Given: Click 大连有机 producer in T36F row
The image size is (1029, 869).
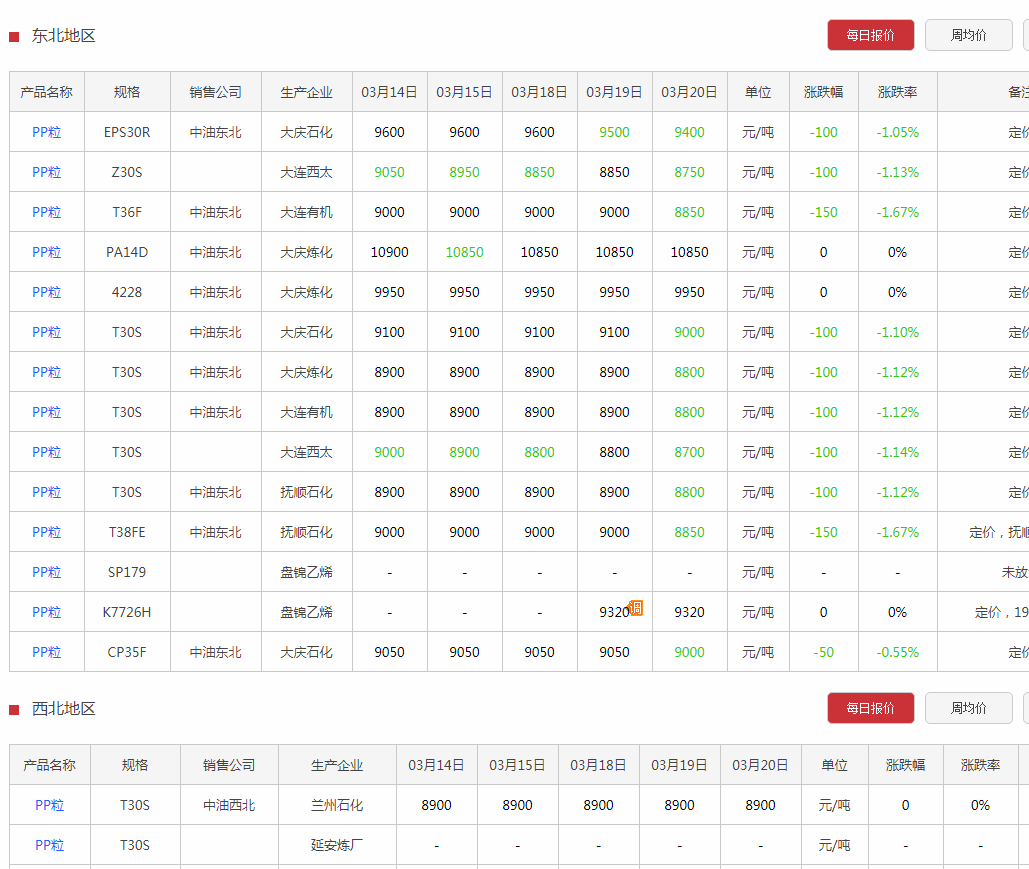Looking at the screenshot, I should [306, 212].
